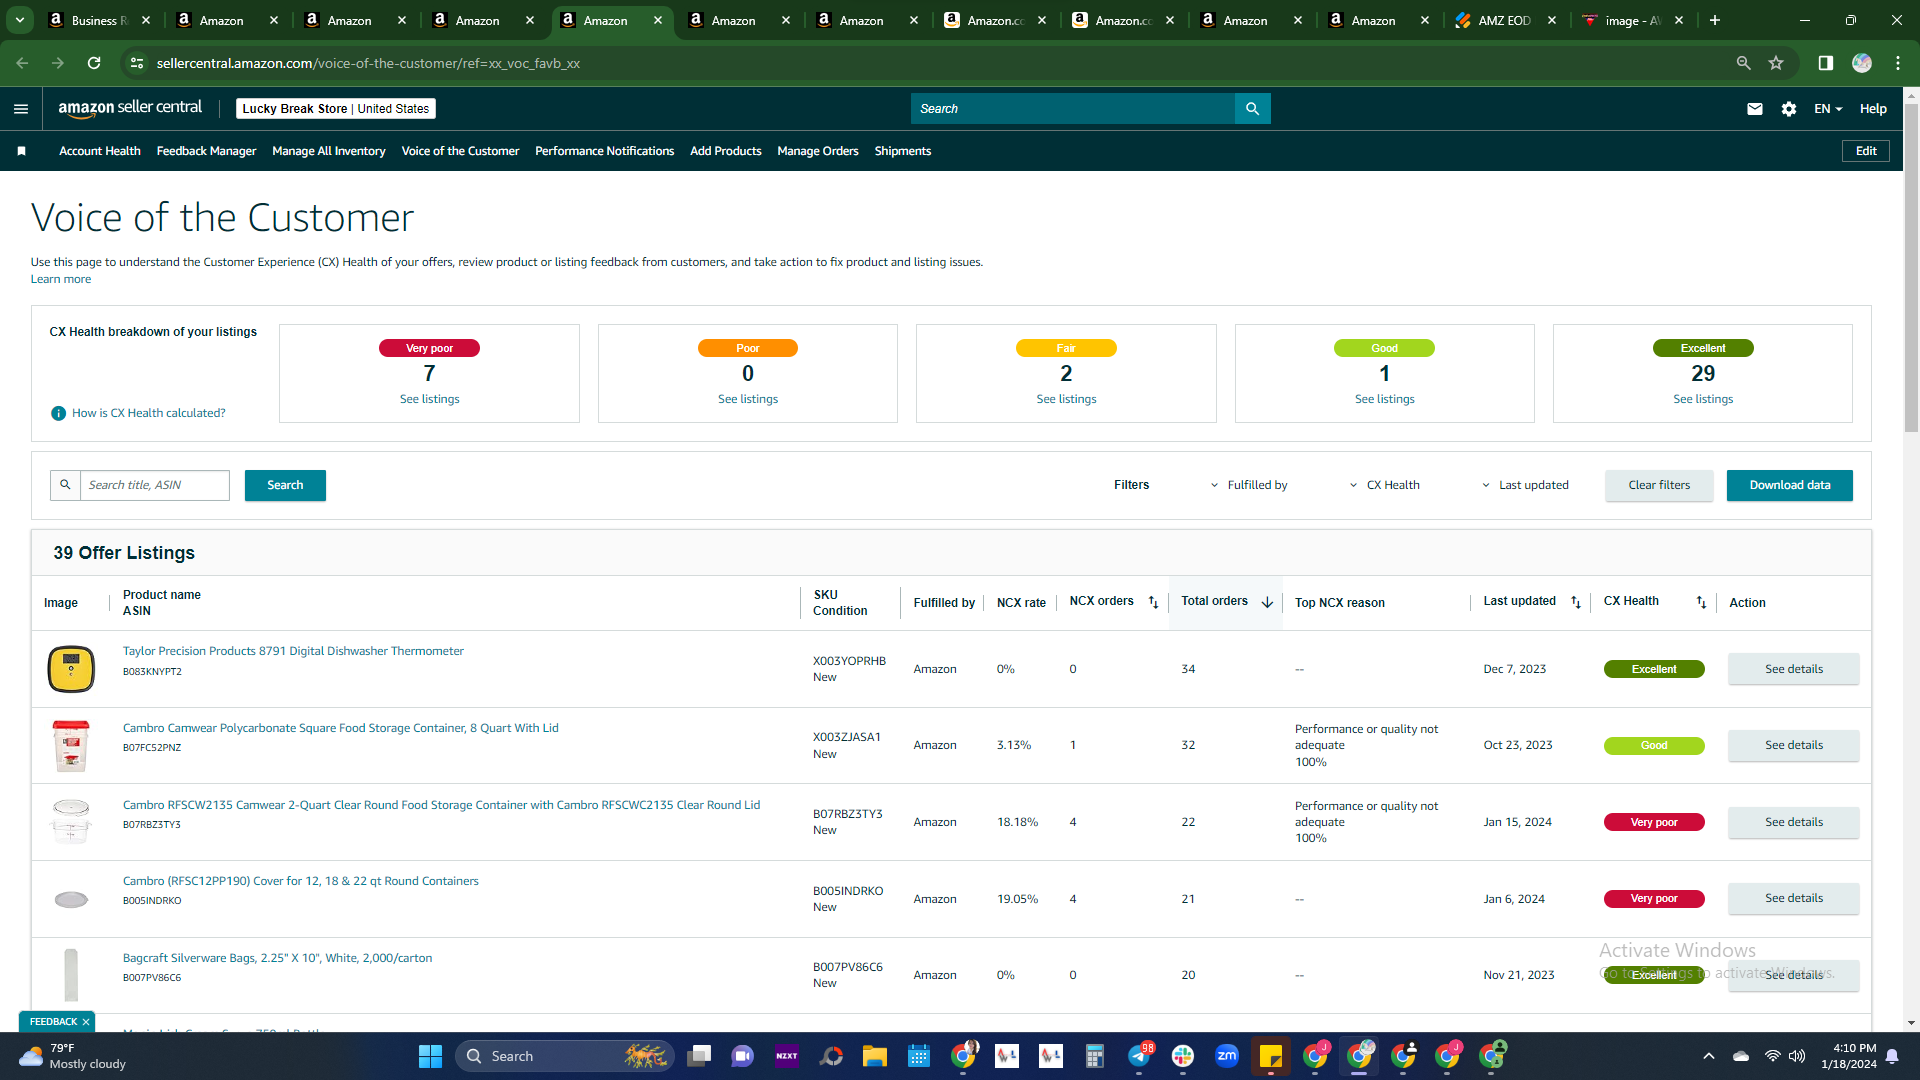The height and width of the screenshot is (1080, 1920).
Task: Expand the Fulfilled by filter
Action: point(1249,485)
